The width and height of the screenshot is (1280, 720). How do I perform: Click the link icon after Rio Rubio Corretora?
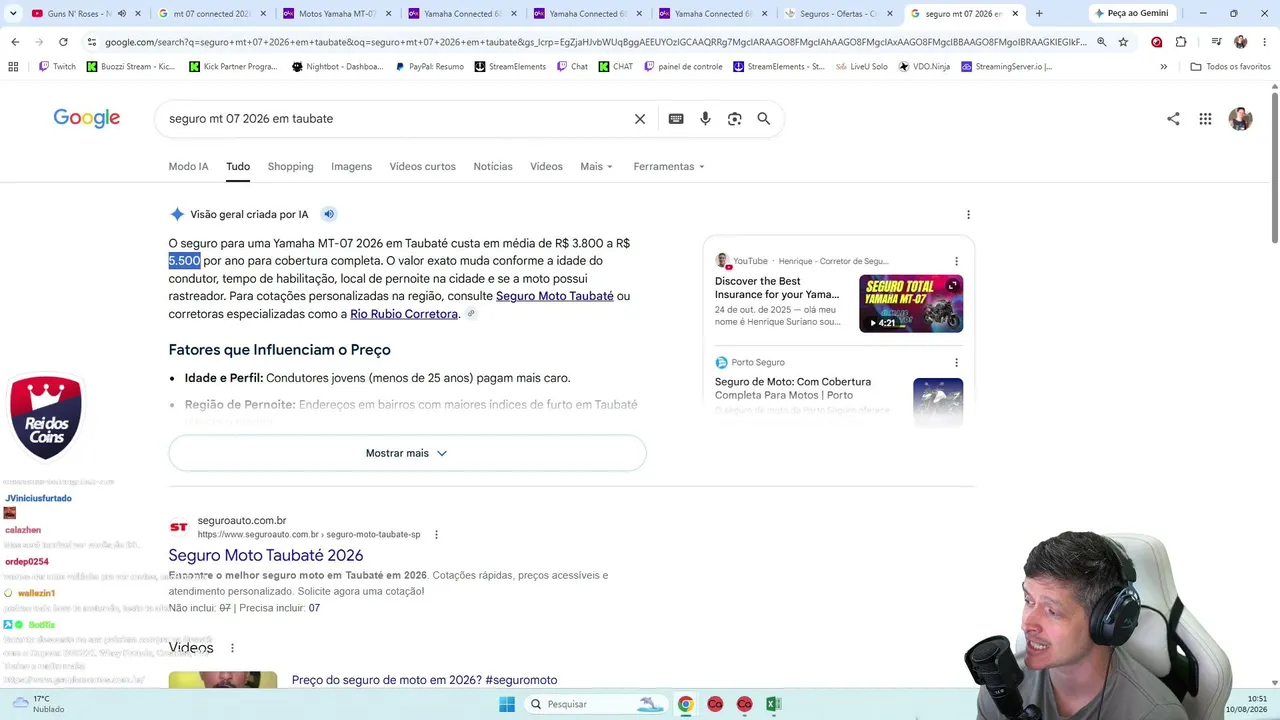tap(471, 314)
